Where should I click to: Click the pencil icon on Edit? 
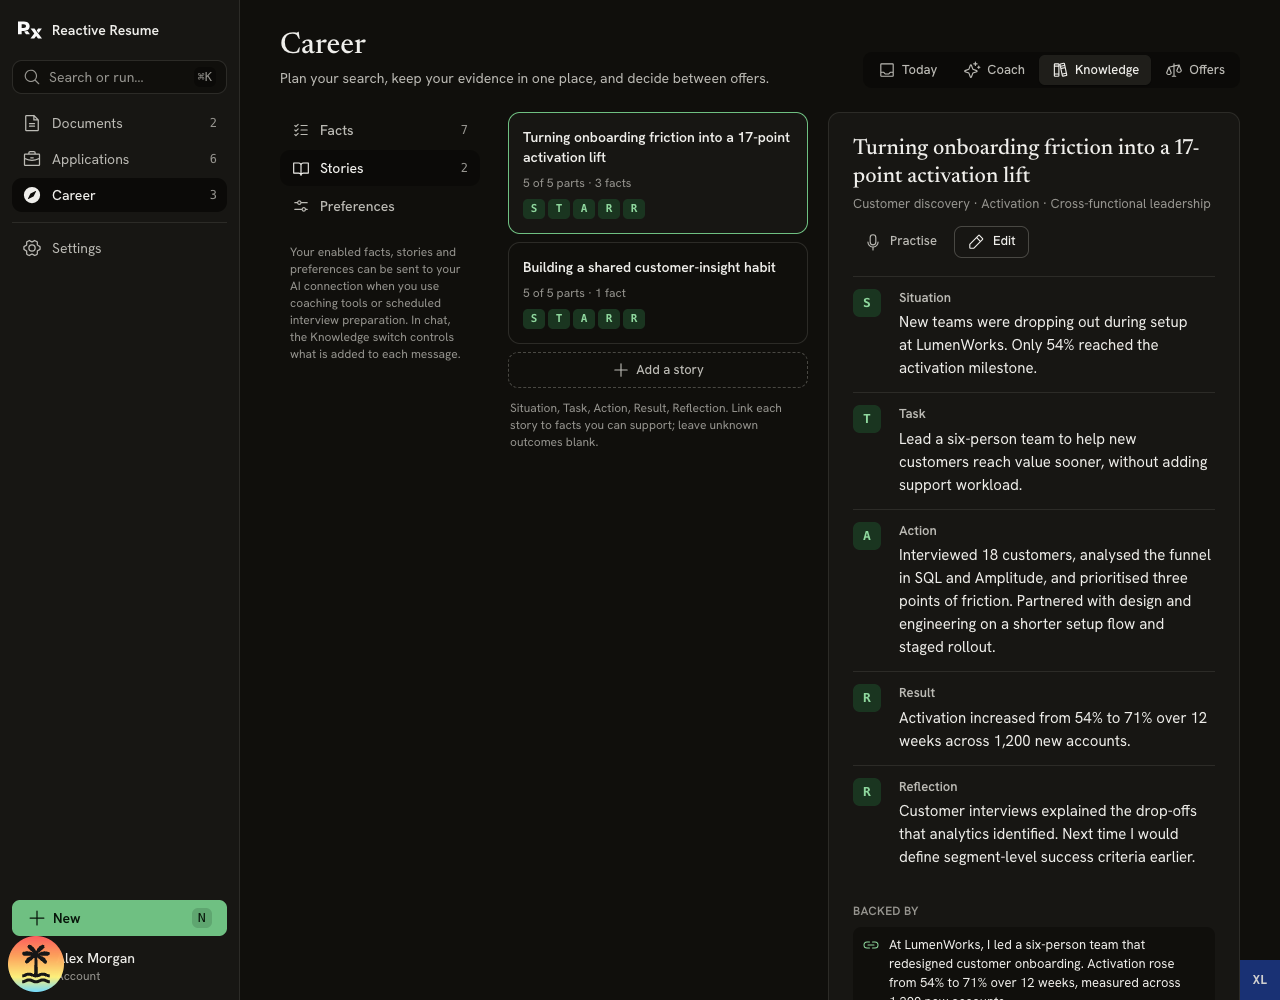point(977,241)
